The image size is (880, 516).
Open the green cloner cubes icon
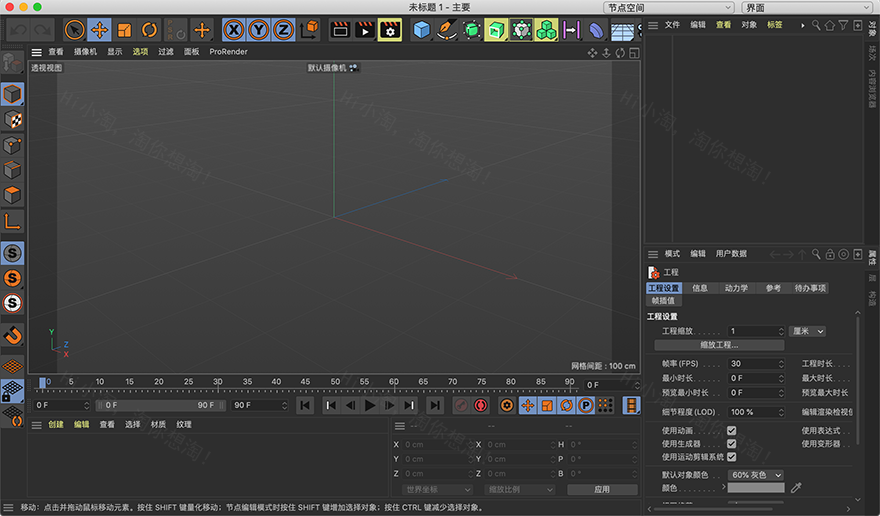(546, 30)
